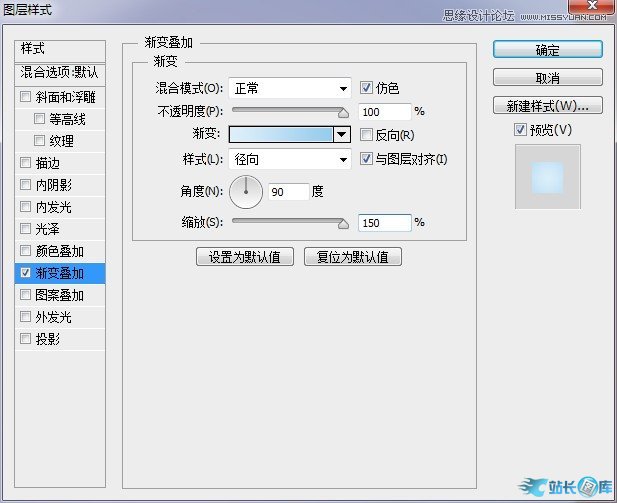Select the 内阴影 list entry
Screen dimensions: 617x503
pyautogui.click(x=60, y=185)
